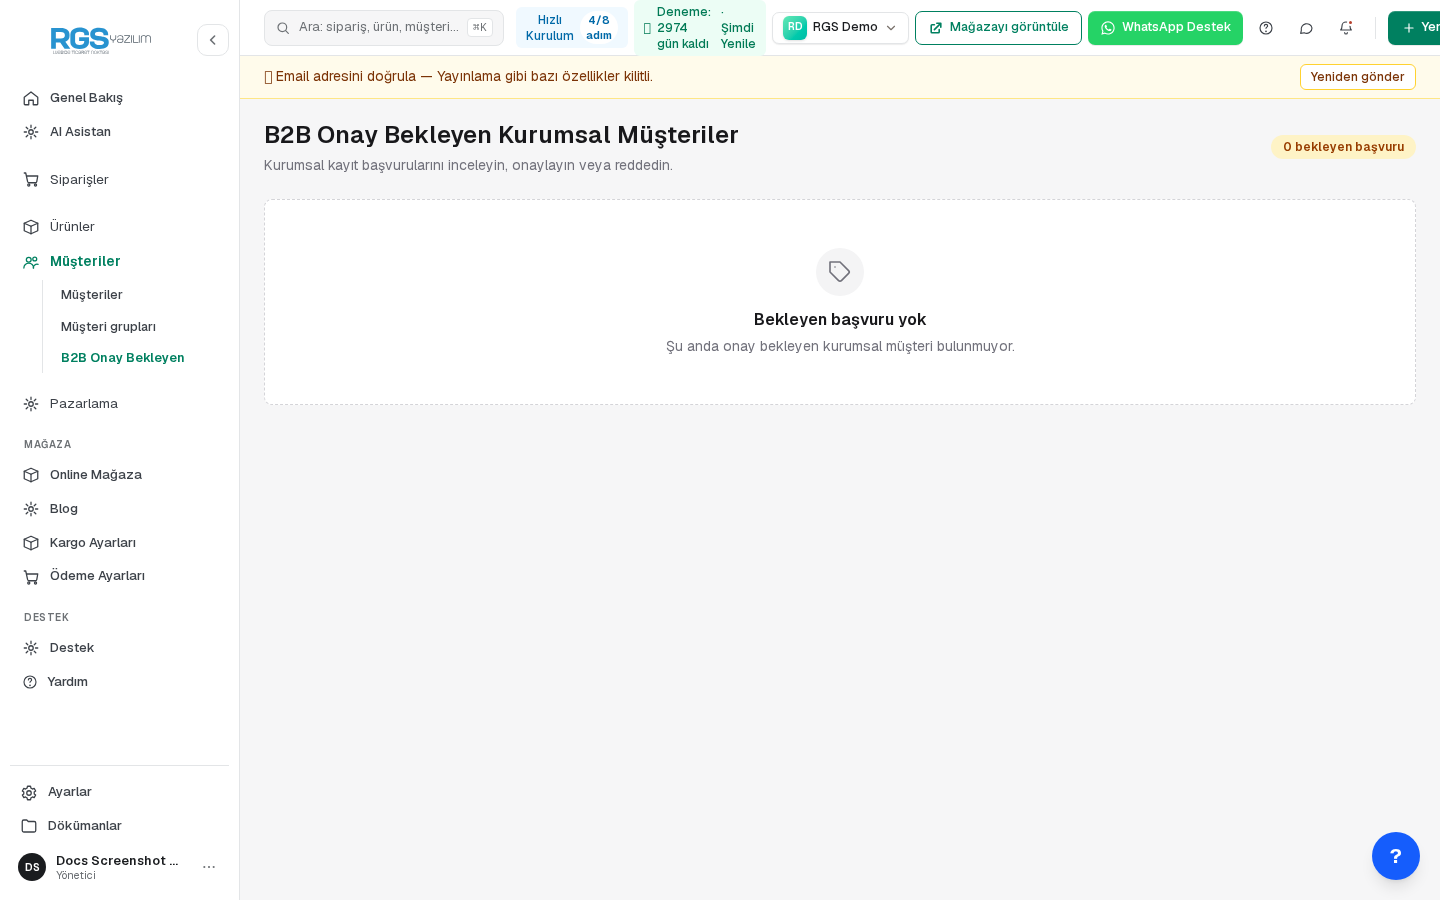Image resolution: width=1440 pixels, height=900 pixels.
Task: Focus the search input field
Action: tap(384, 28)
